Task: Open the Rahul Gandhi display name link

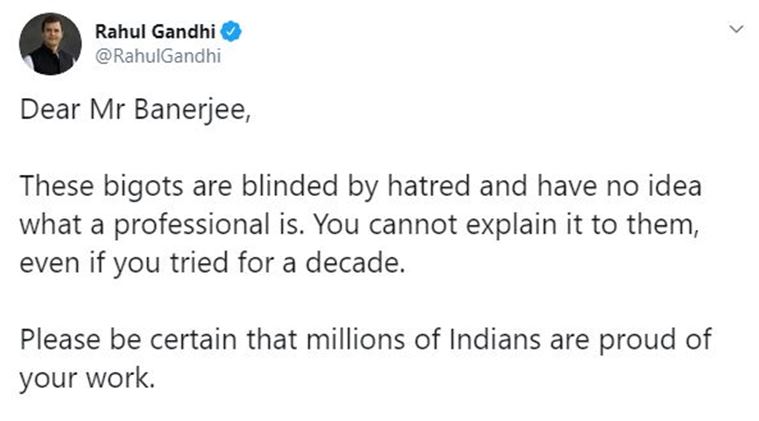Action: point(156,32)
